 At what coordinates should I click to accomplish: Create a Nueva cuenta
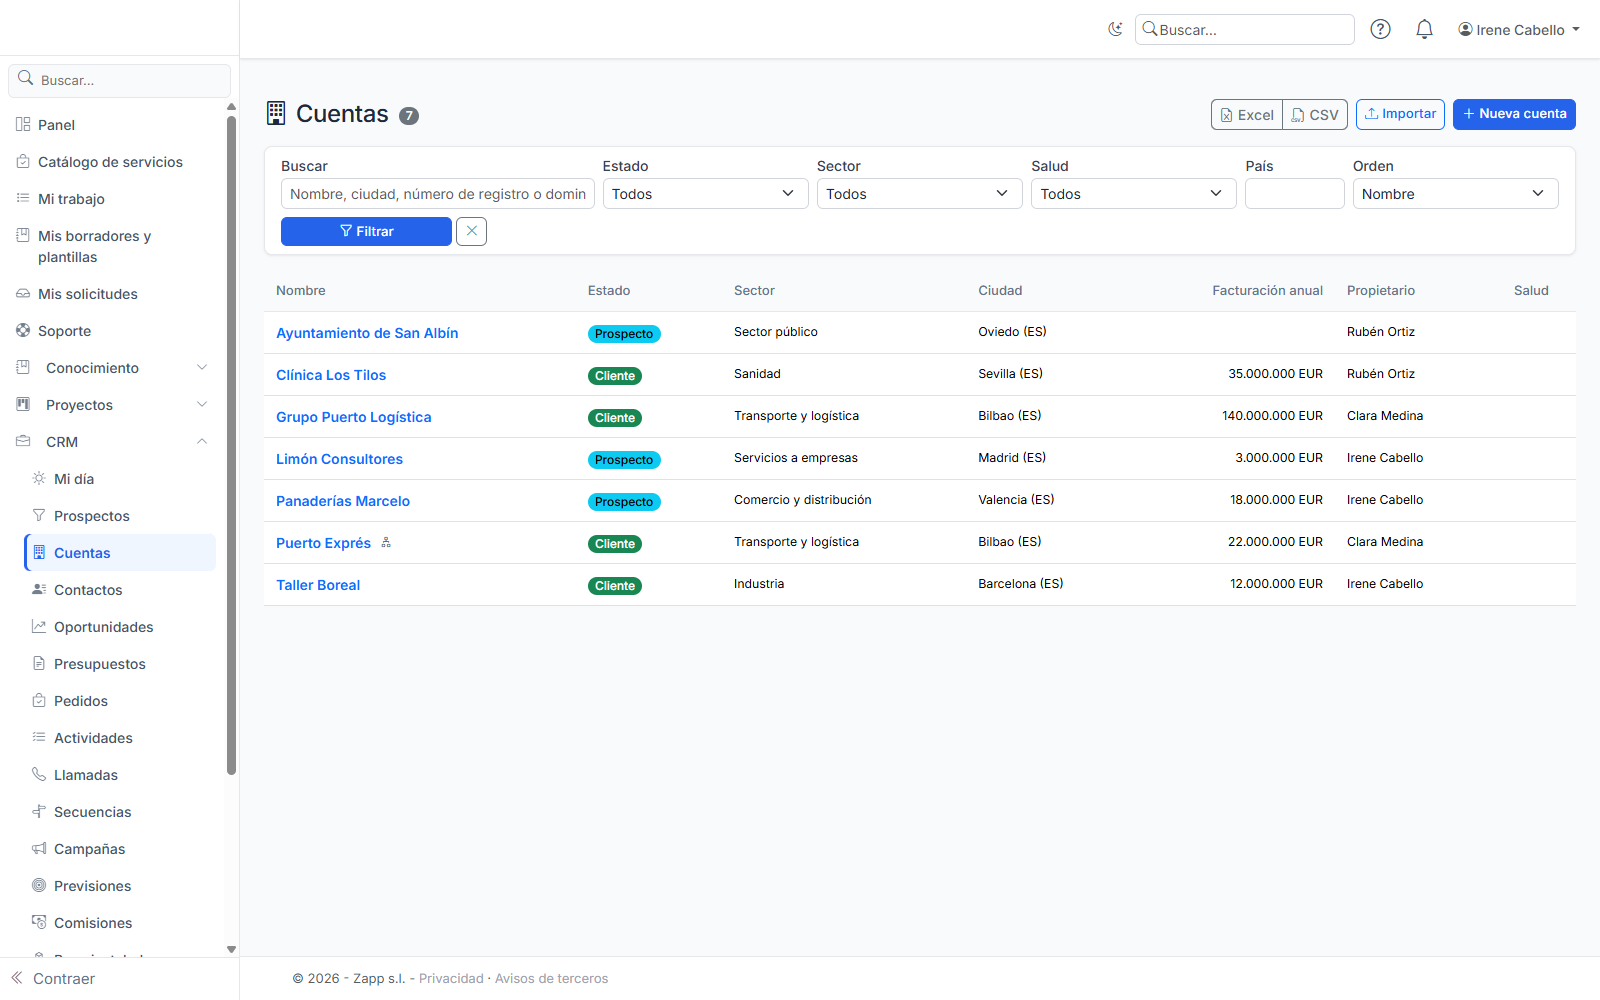pyautogui.click(x=1514, y=114)
